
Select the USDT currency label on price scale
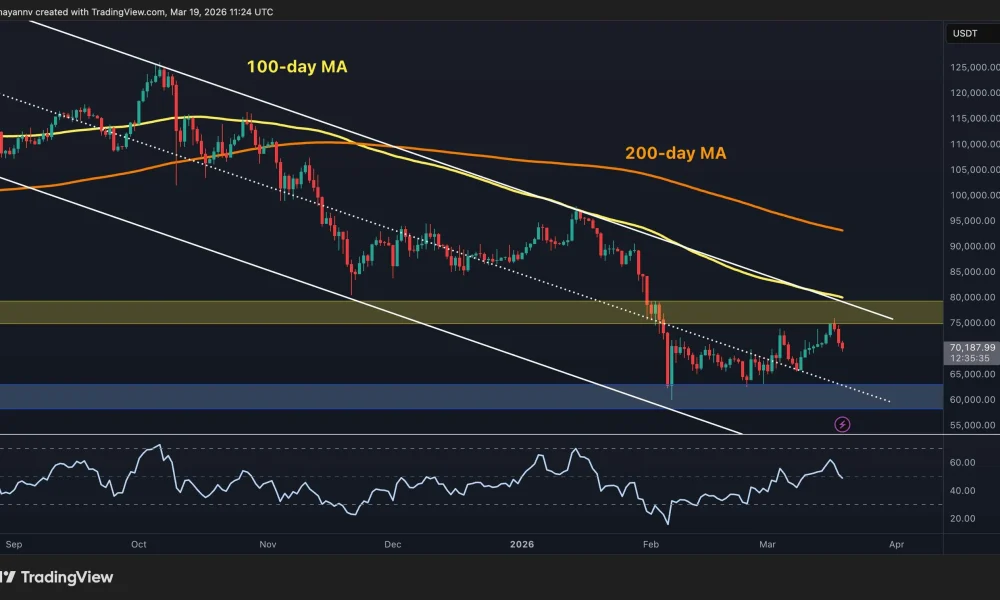click(966, 33)
